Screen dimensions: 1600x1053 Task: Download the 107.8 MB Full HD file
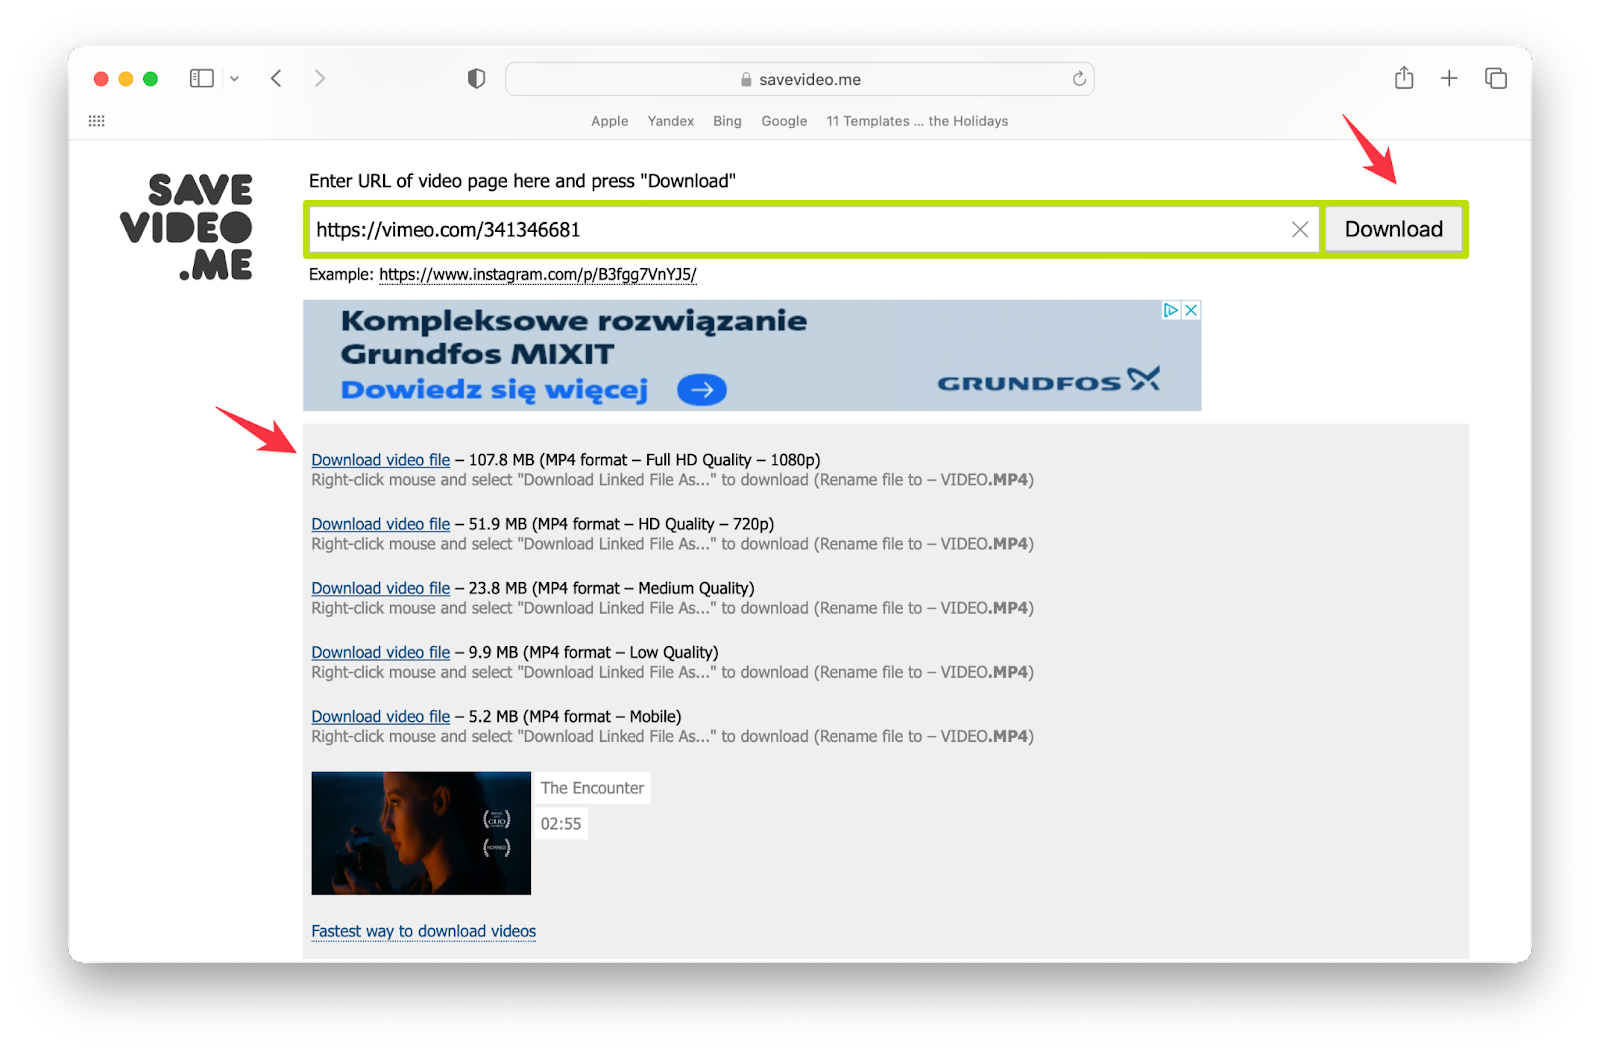(x=381, y=460)
